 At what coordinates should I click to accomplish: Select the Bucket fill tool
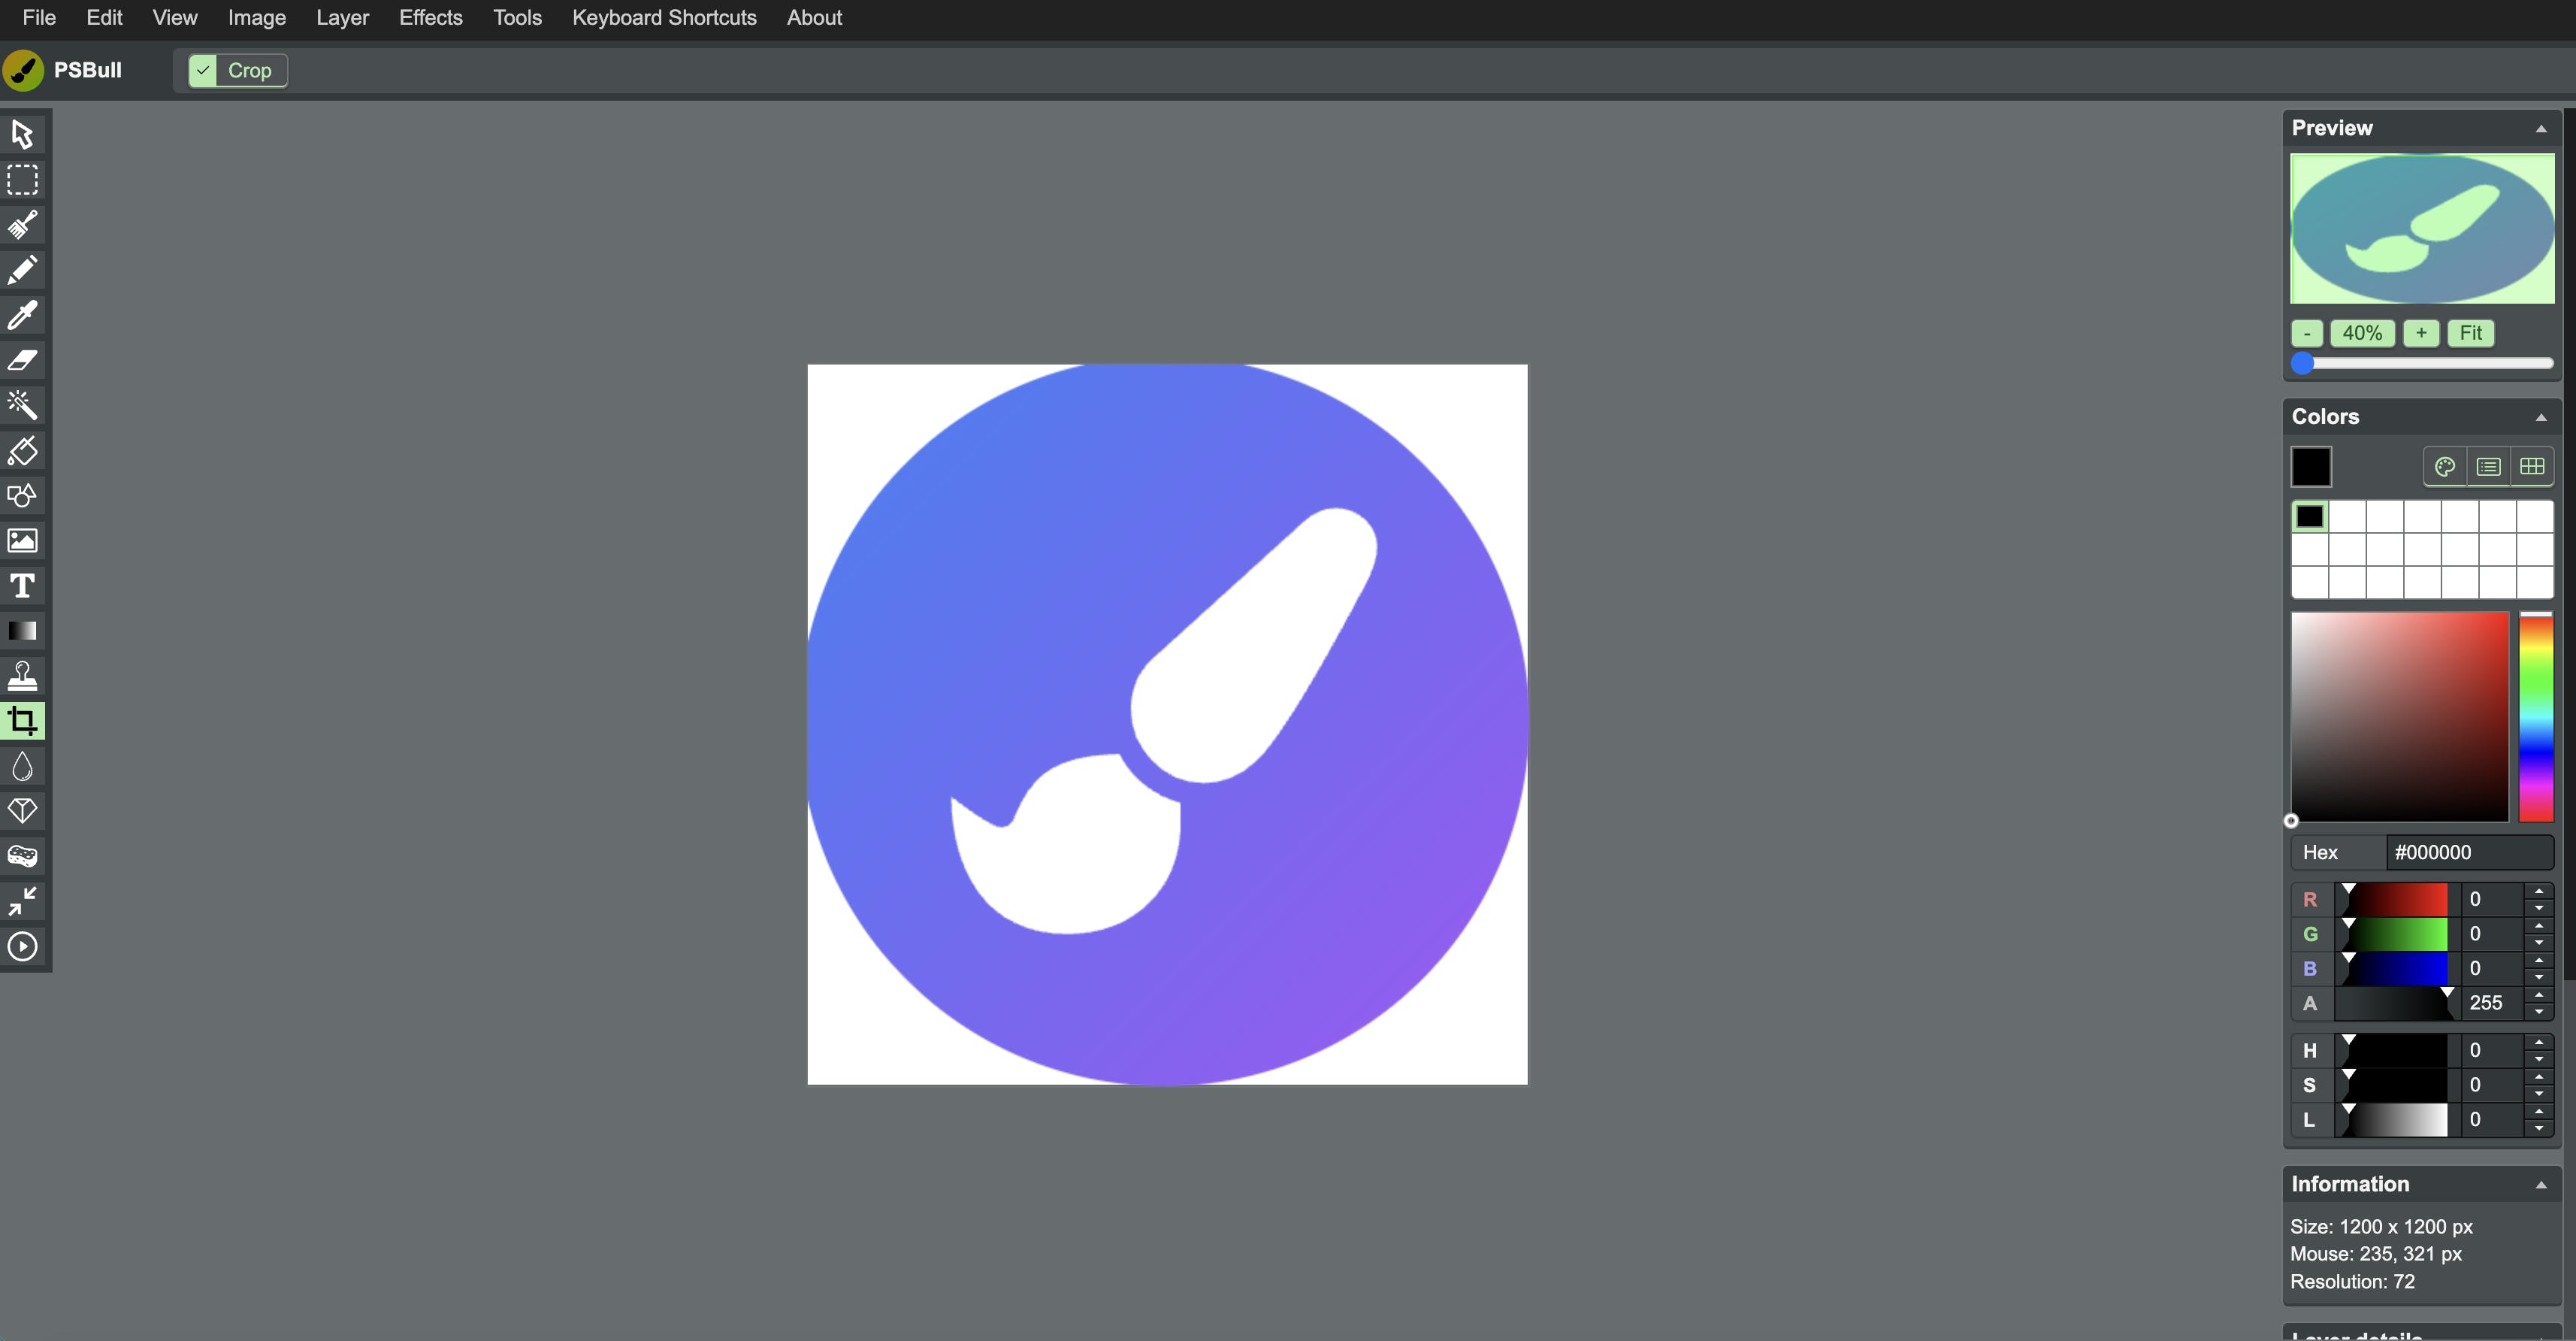22,451
